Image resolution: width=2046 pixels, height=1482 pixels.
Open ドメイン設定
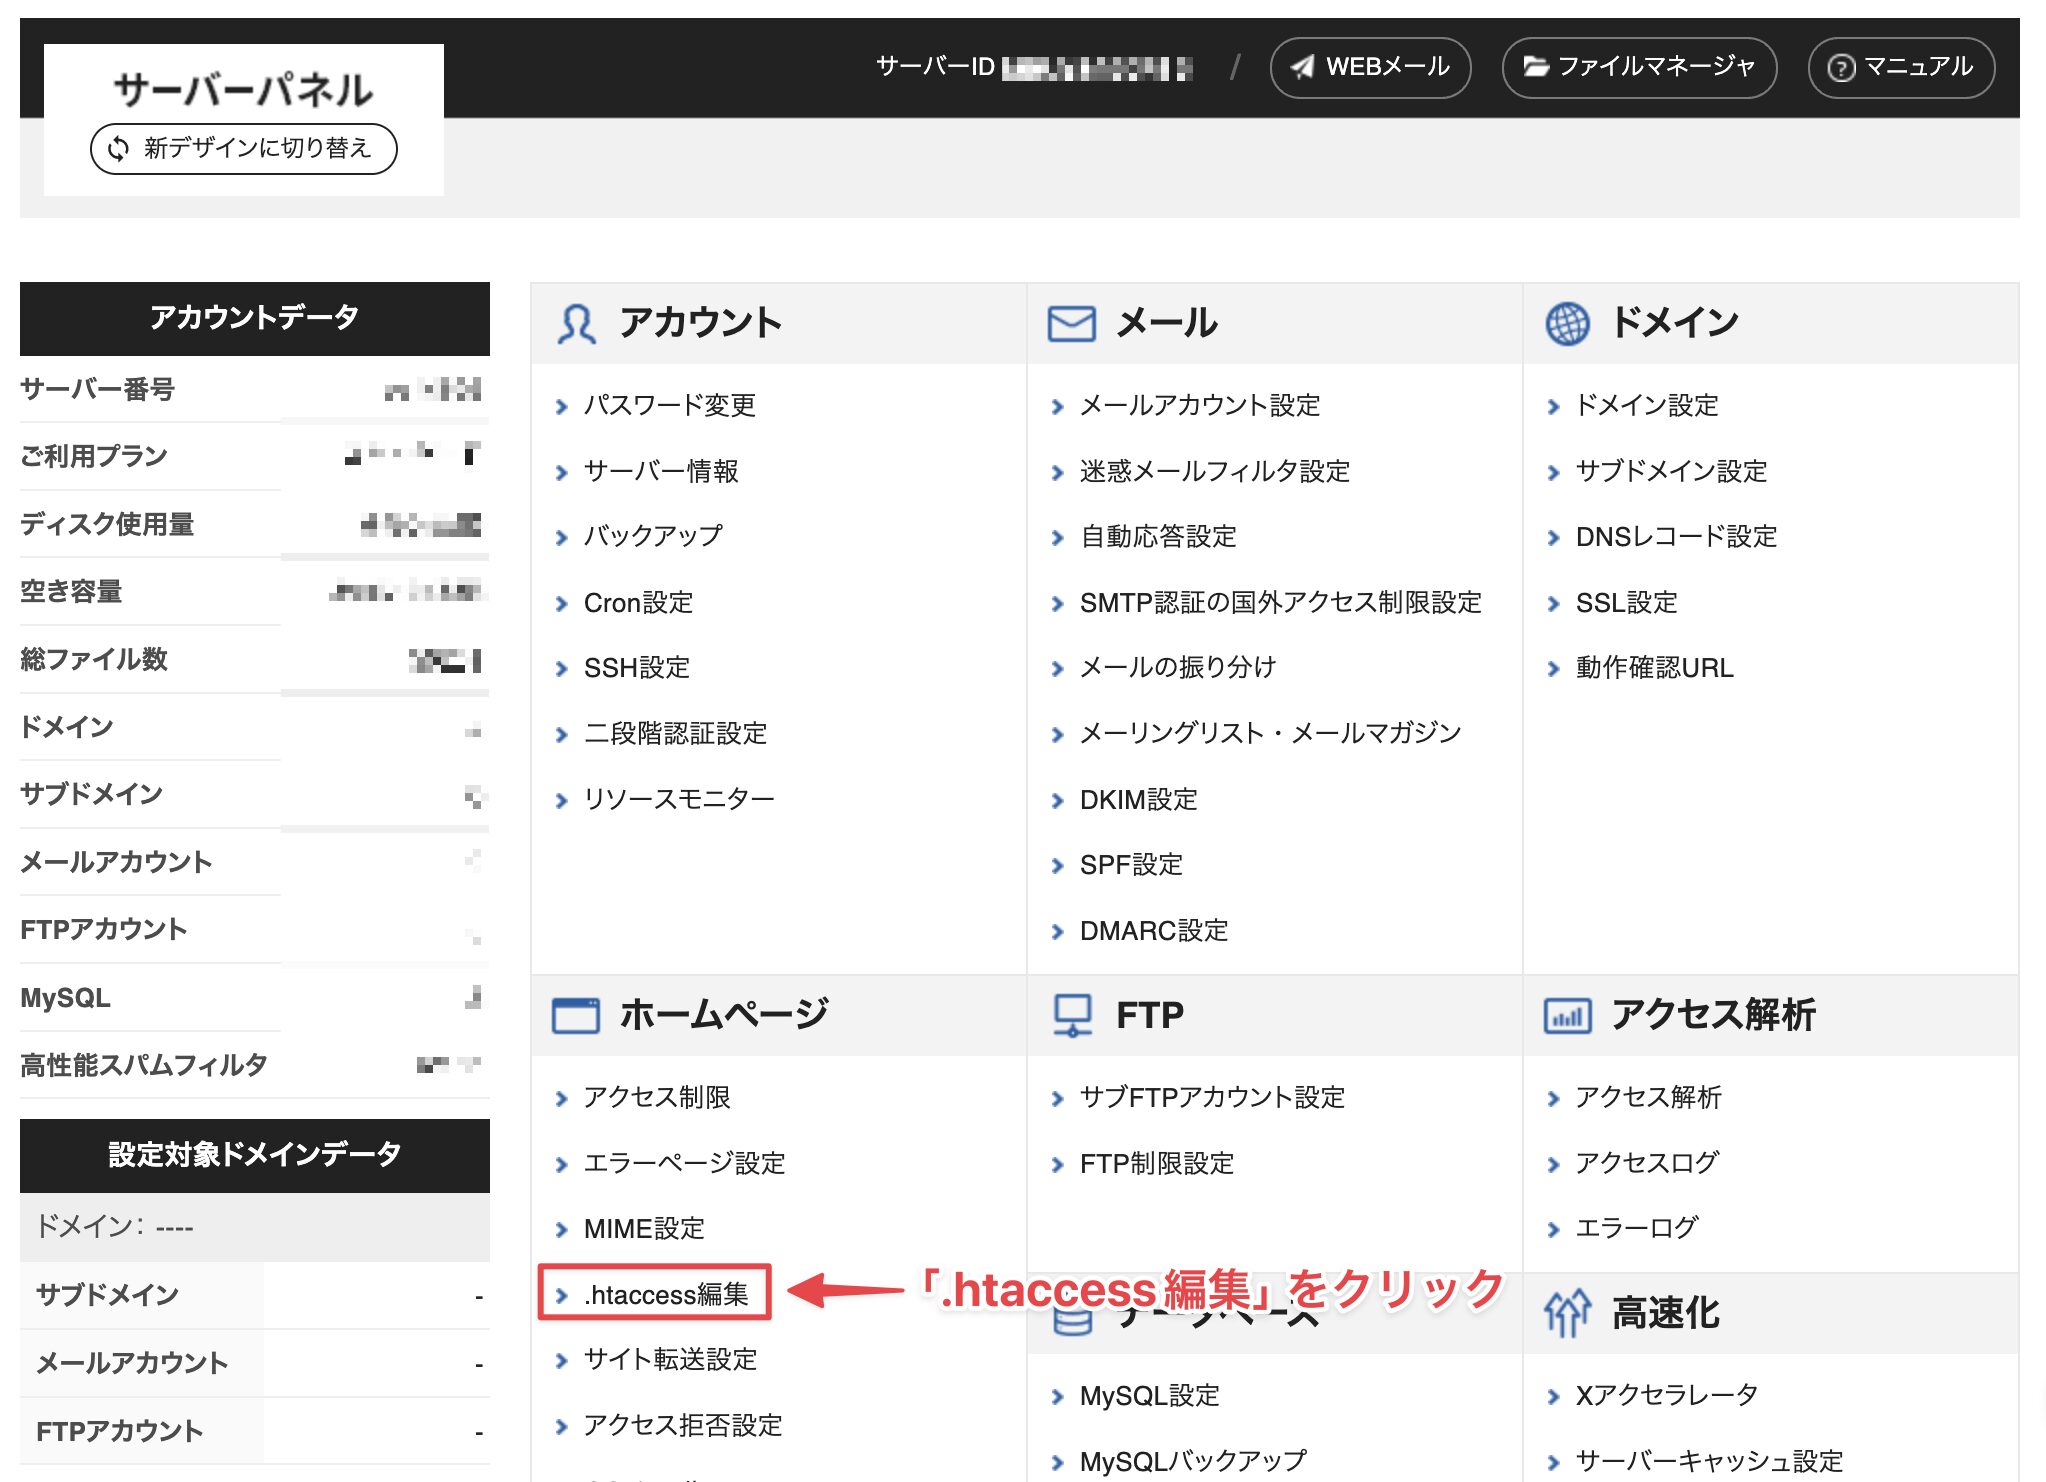[1647, 405]
